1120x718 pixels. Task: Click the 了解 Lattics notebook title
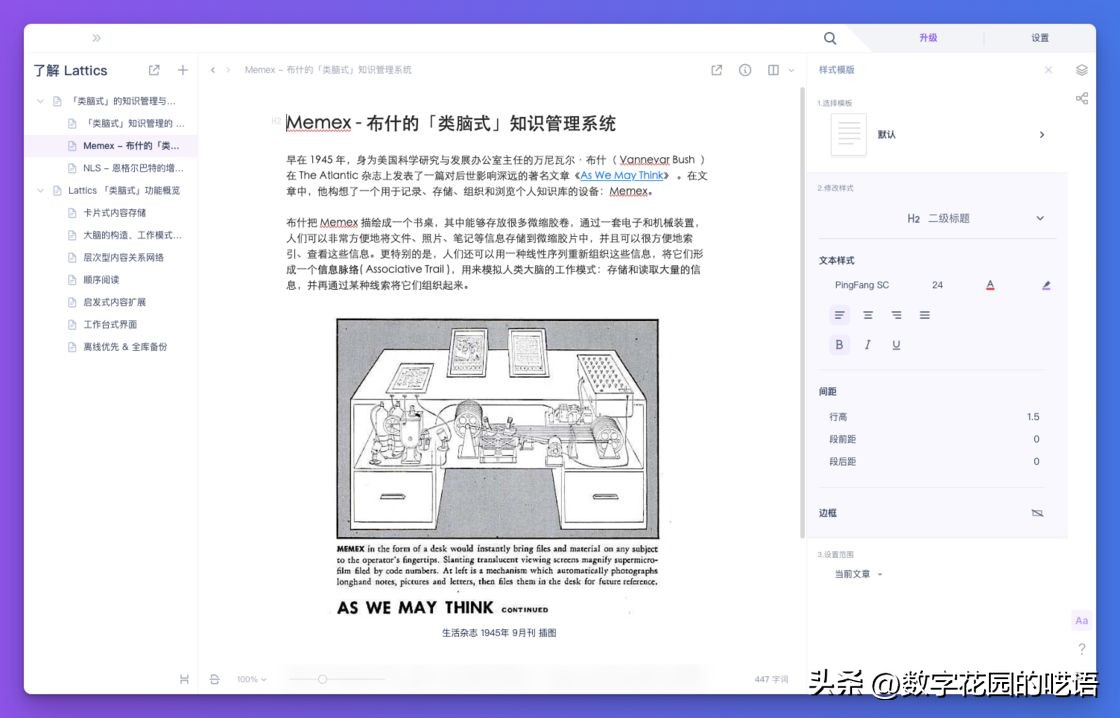coord(70,70)
